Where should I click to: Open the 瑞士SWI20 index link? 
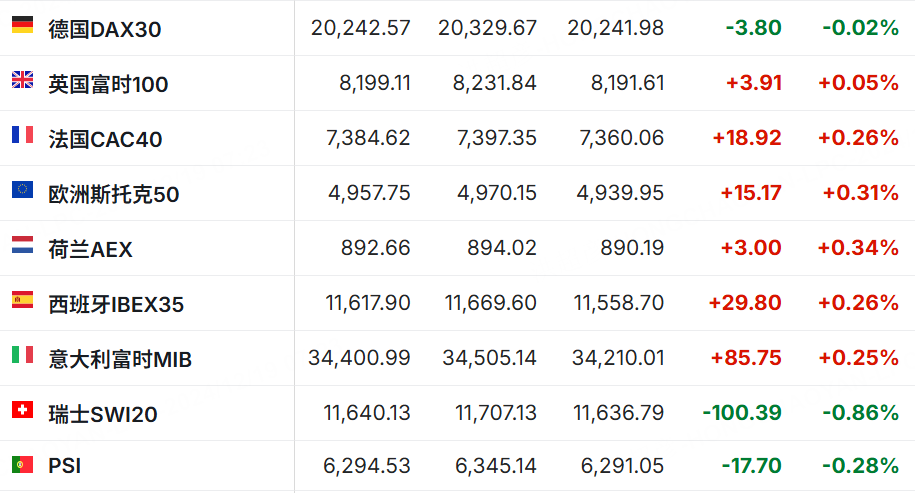(103, 414)
